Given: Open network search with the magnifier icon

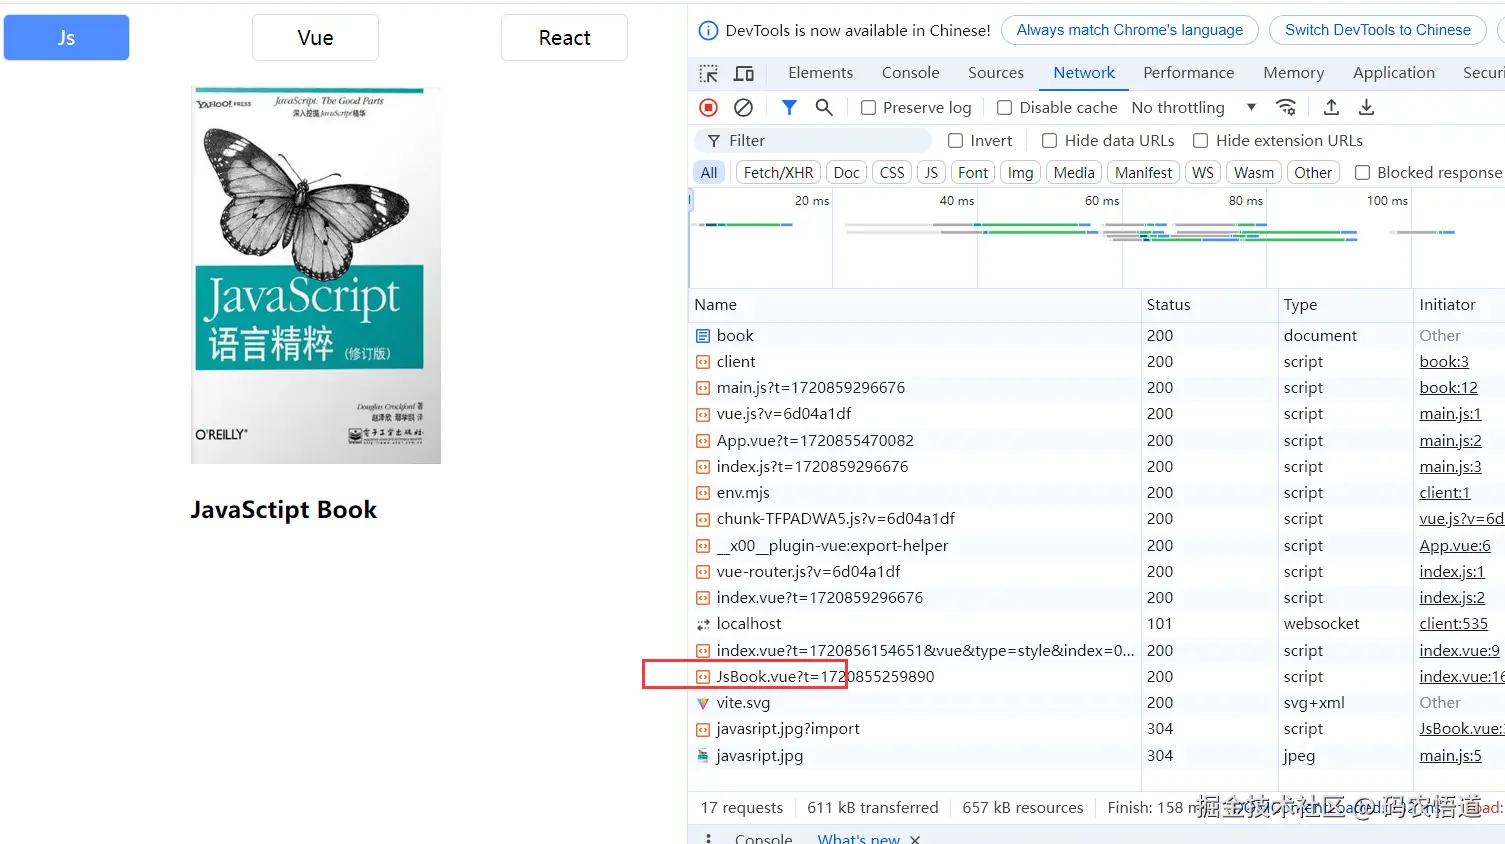Looking at the screenshot, I should pos(824,107).
